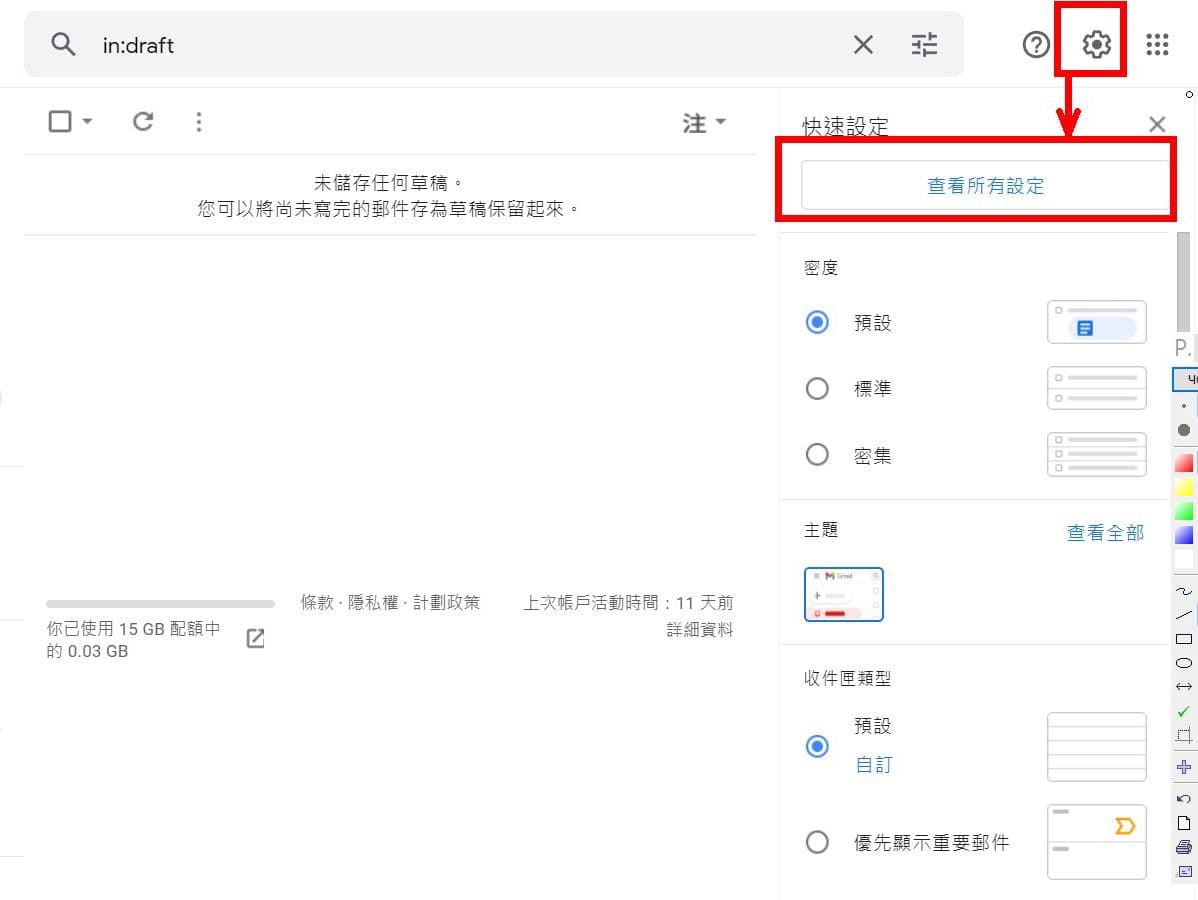The width and height of the screenshot is (1198, 900).
Task: Tick the select-all messages checkbox
Action: tap(60, 121)
